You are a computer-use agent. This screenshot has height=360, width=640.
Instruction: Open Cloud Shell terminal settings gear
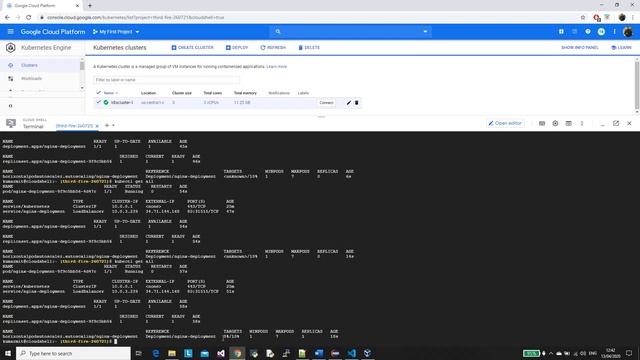[x=555, y=123]
